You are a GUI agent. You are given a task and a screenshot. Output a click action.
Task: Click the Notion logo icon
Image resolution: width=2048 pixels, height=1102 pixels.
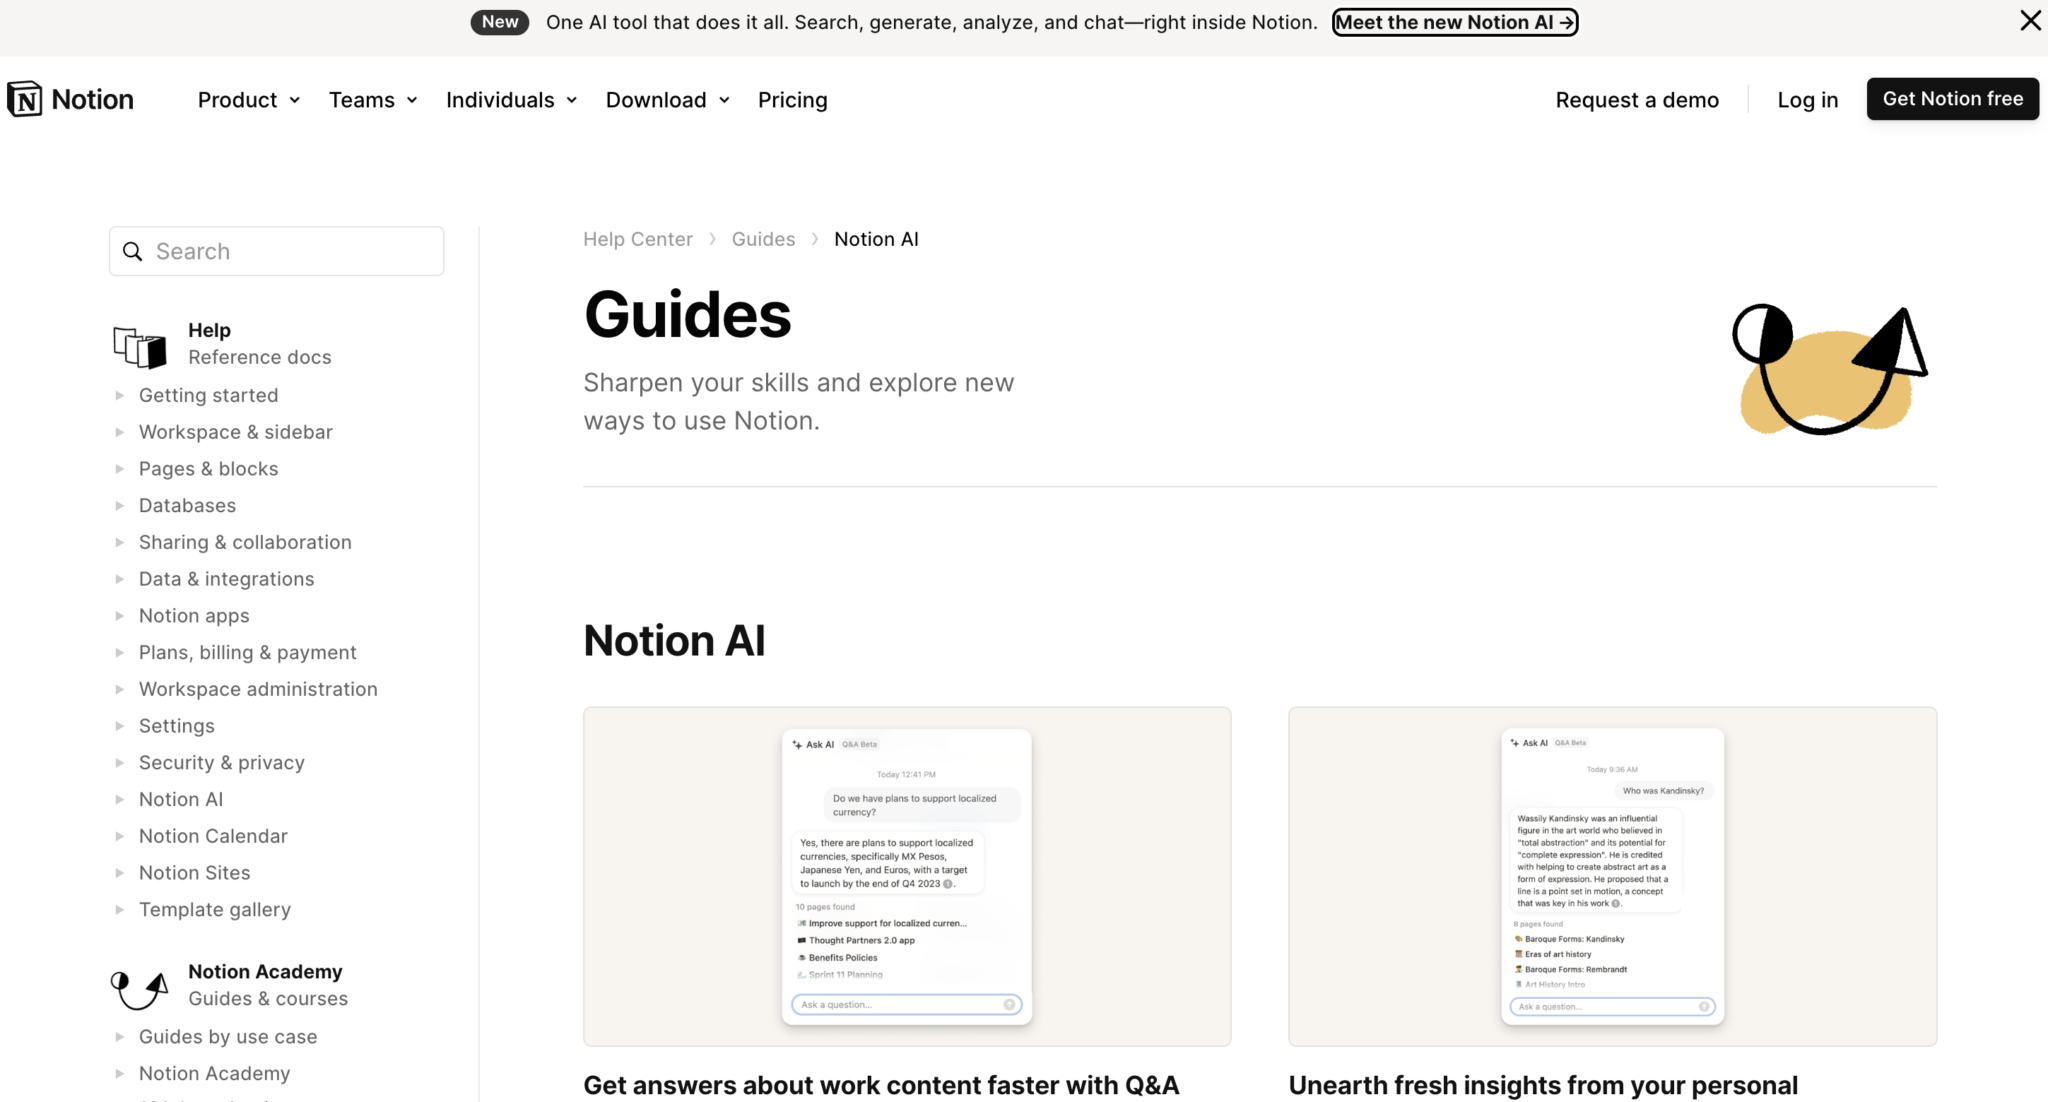click(24, 99)
